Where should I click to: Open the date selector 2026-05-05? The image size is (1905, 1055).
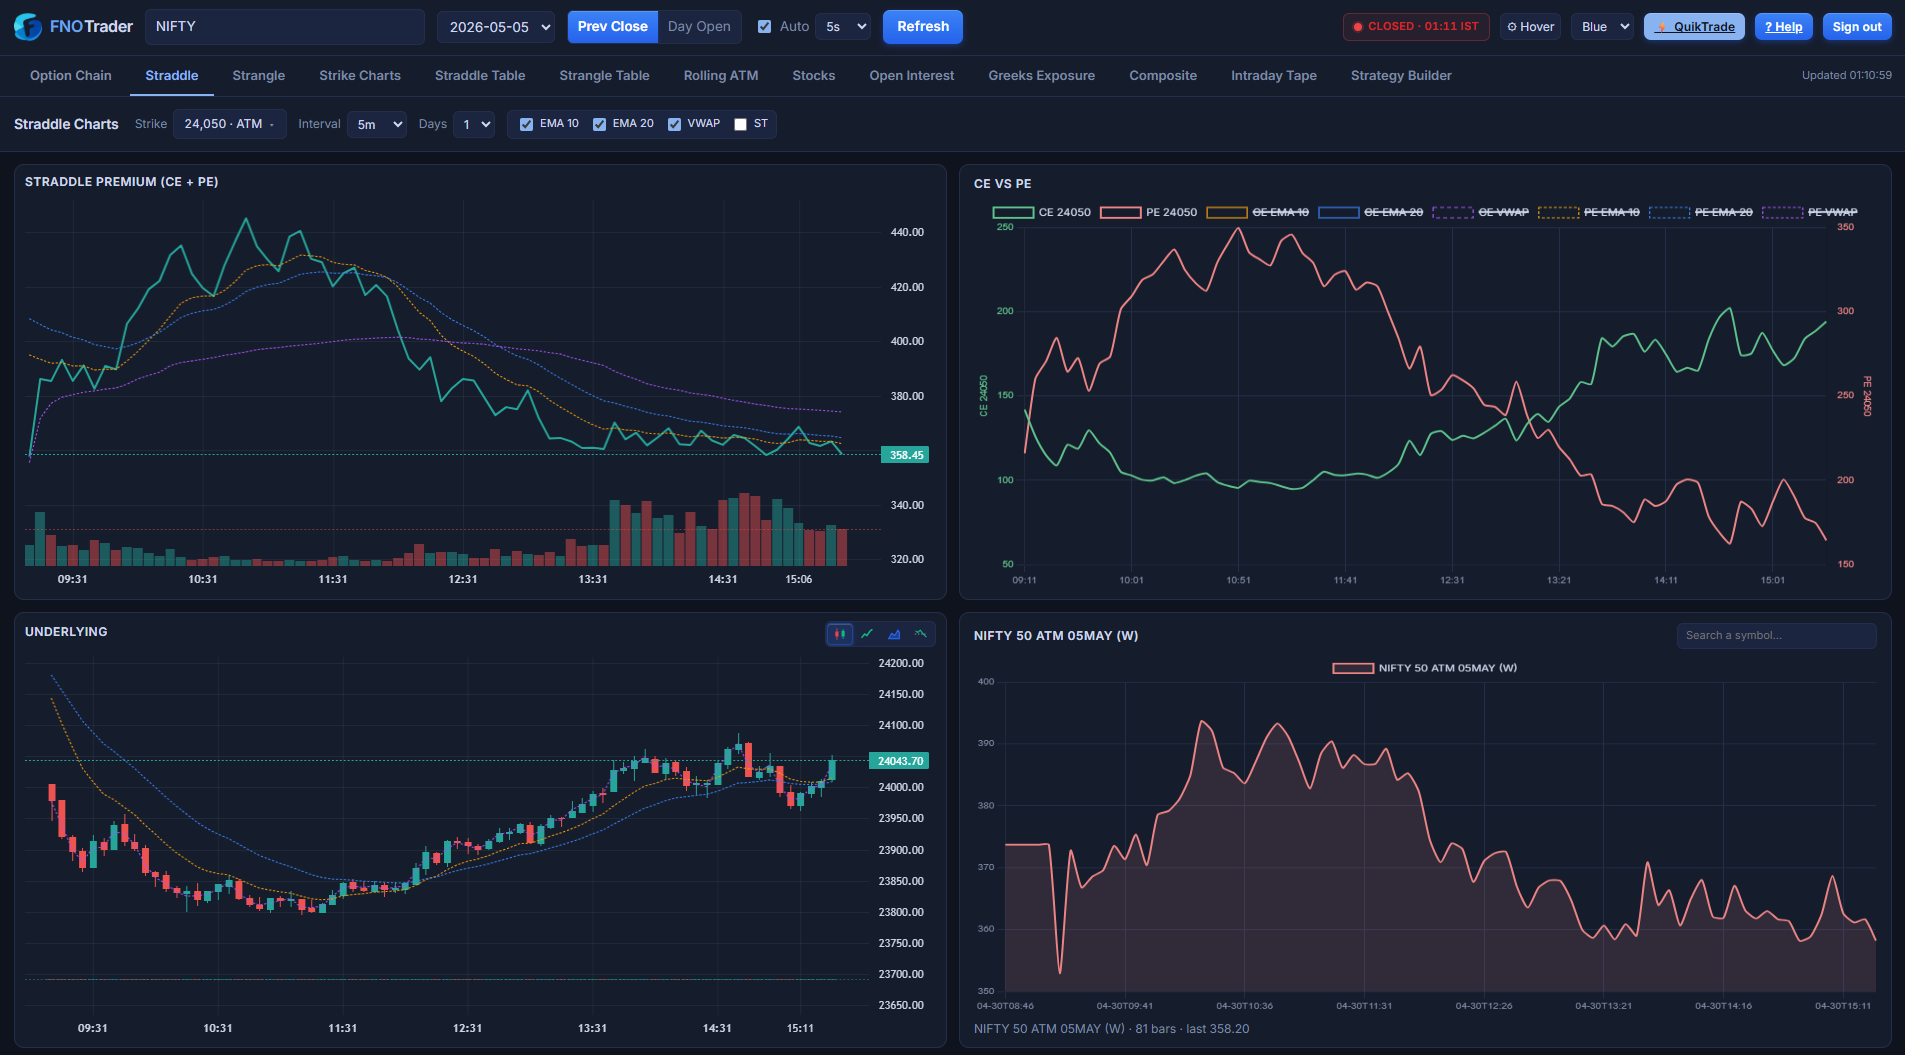(496, 27)
